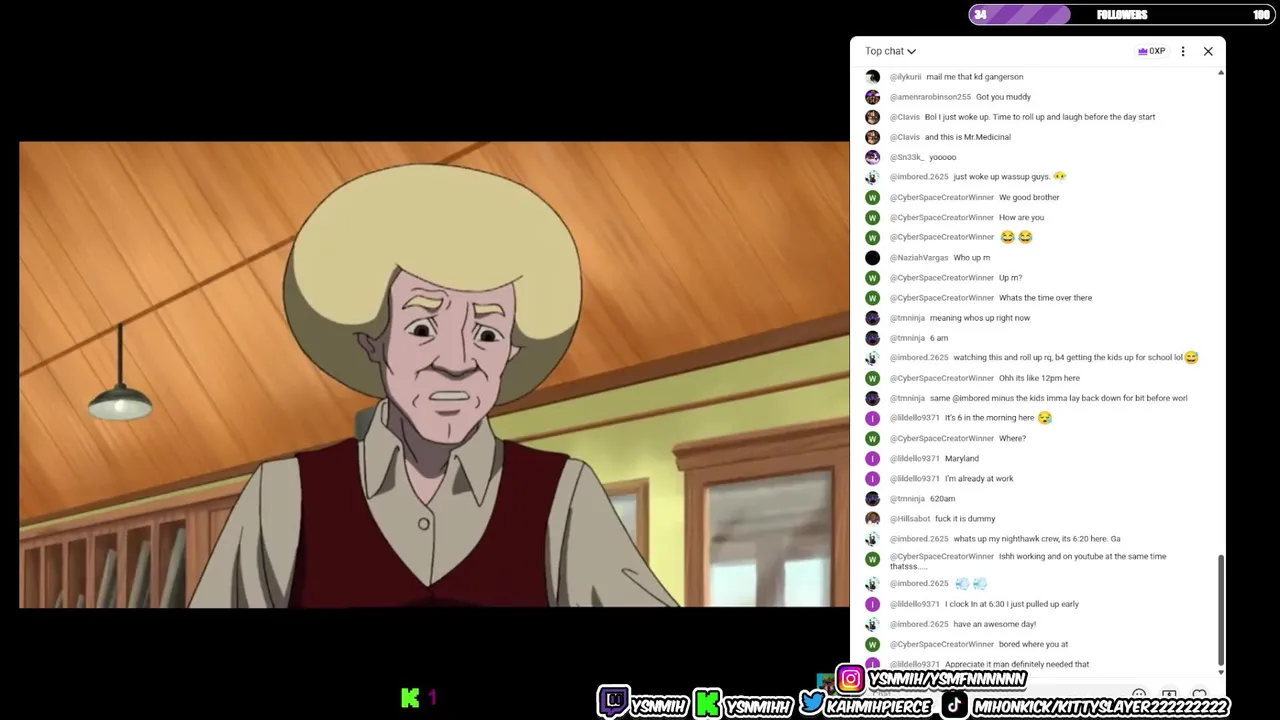Click message 'Appreciate it man definitely needed that'
Viewport: 1280px width, 720px height.
pos(1017,664)
